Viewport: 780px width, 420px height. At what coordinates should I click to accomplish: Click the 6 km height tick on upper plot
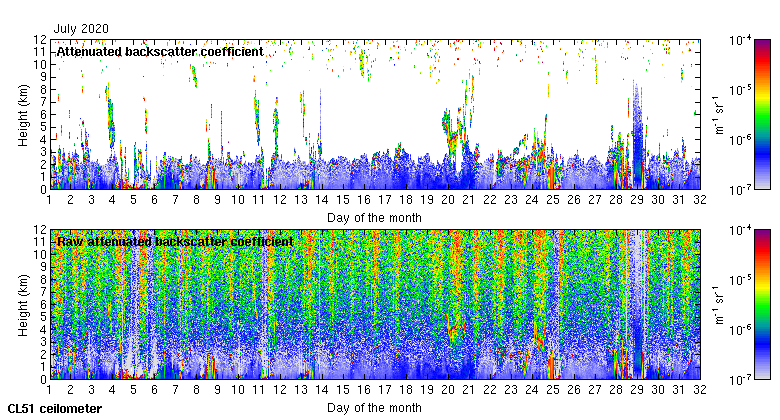(44, 114)
